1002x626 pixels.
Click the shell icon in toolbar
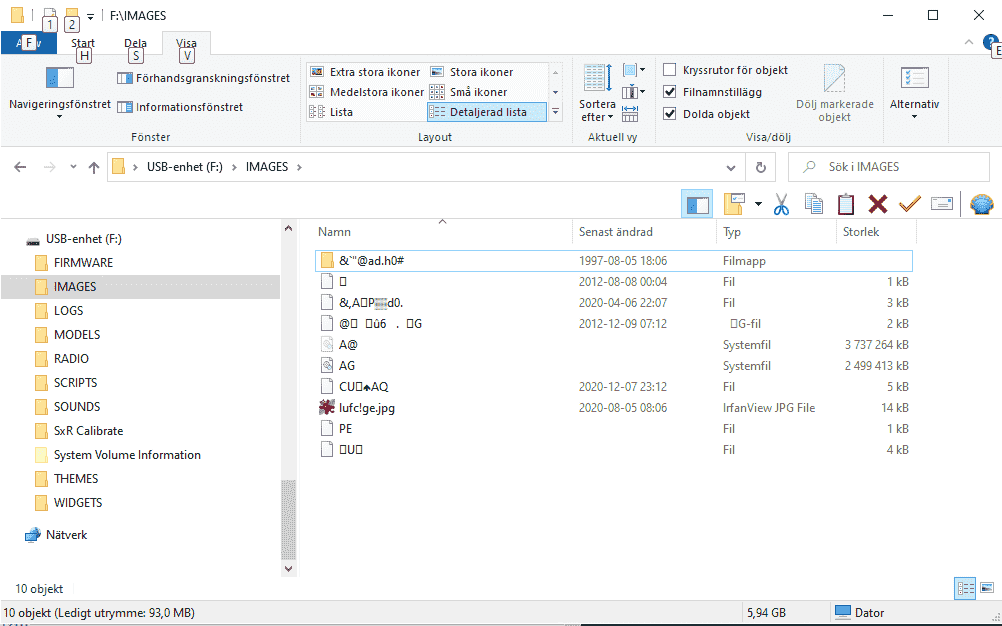click(982, 205)
